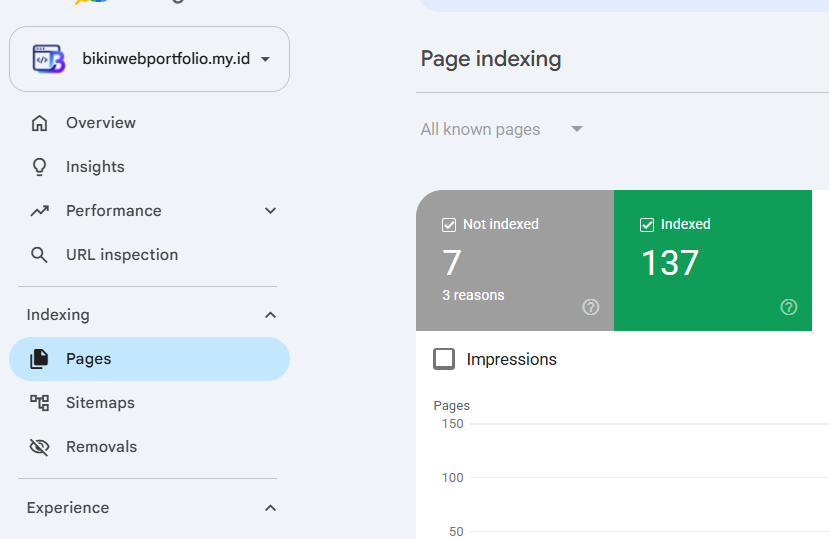Select the Not indexed 7 count
Viewport: 829px width, 539px height.
[x=452, y=263]
